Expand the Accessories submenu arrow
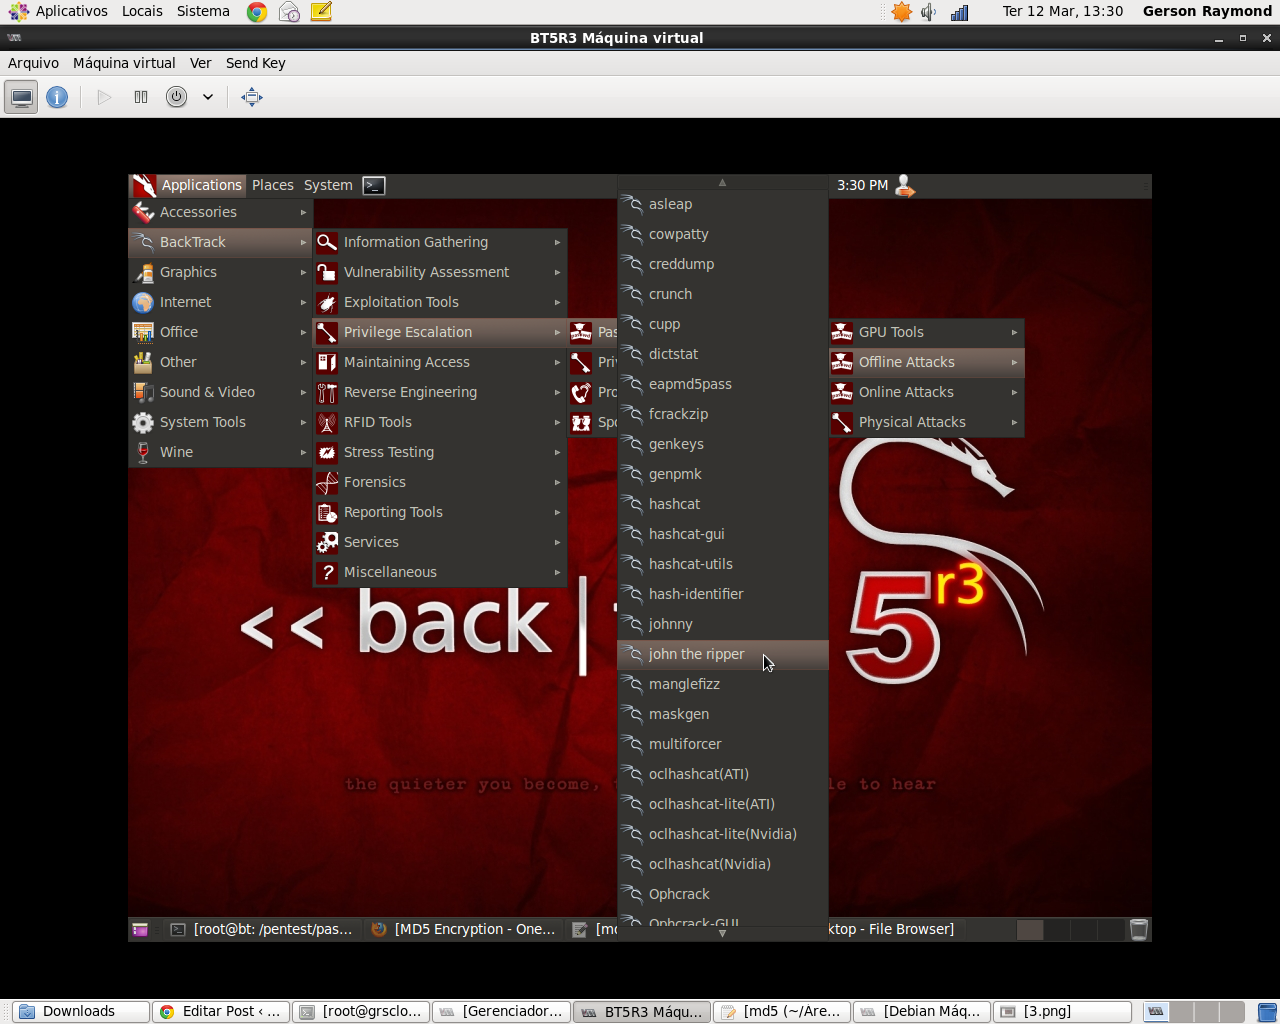1280x1024 pixels. (303, 212)
